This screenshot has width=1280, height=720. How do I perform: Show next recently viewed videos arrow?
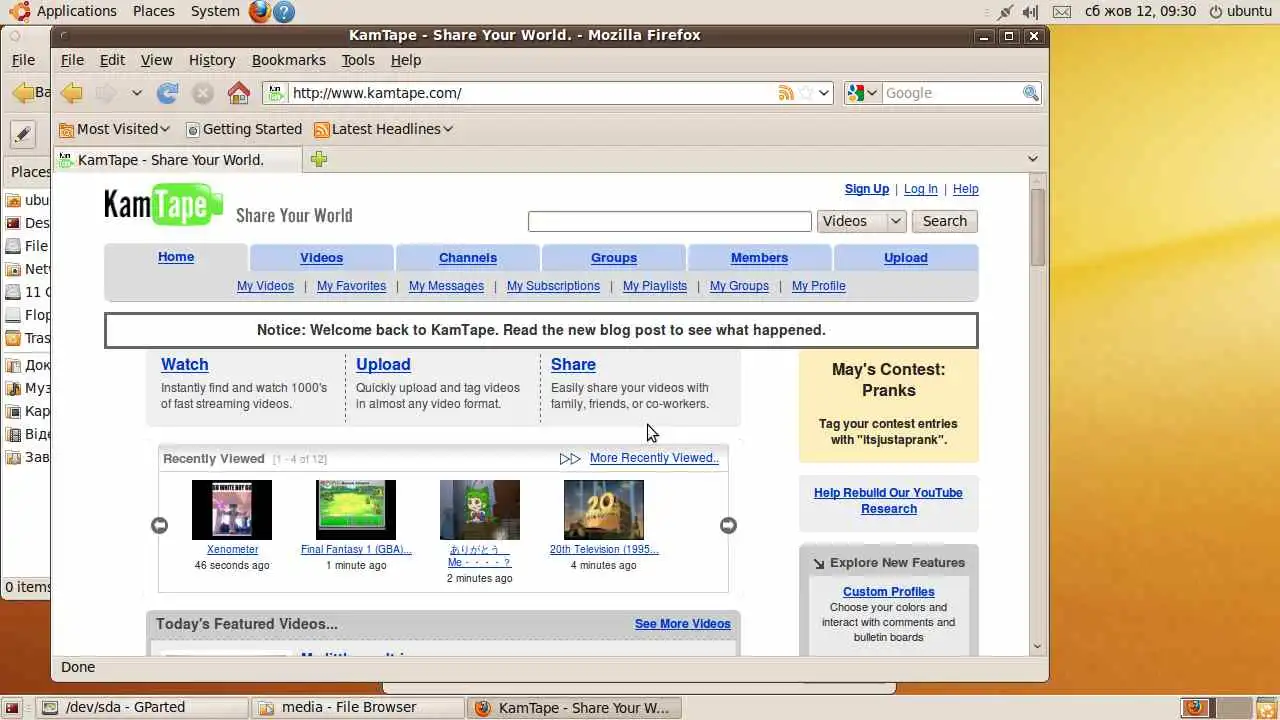728,525
